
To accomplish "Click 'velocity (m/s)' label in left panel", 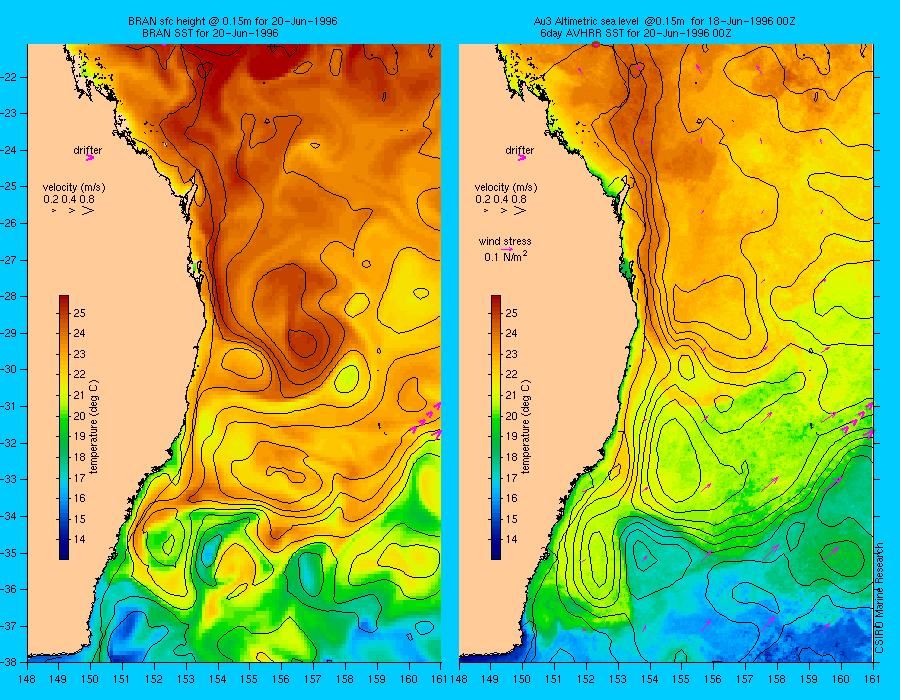I will [x=74, y=188].
